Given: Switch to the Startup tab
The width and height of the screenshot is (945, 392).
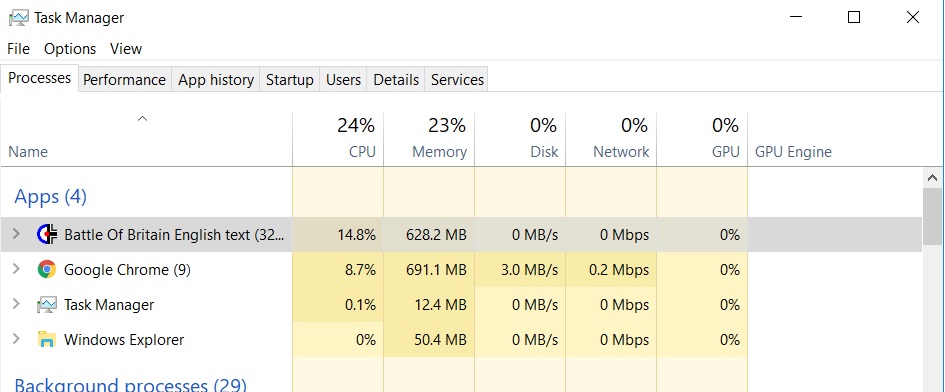Looking at the screenshot, I should pos(290,80).
